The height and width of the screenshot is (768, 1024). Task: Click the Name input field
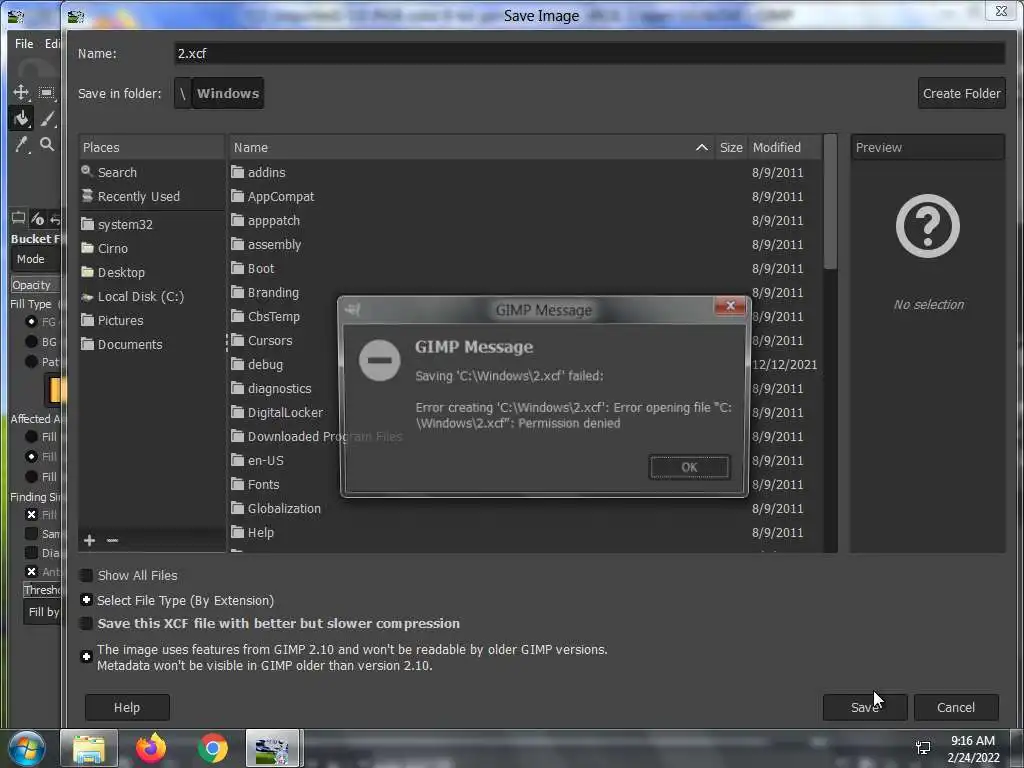(x=589, y=54)
